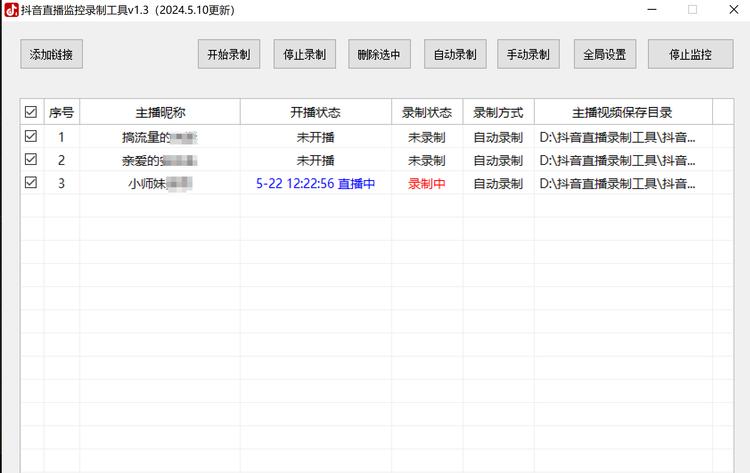Viewport: 750px width, 473px height.
Task: Select the streamer name starting 小师妹
Action: (160, 183)
